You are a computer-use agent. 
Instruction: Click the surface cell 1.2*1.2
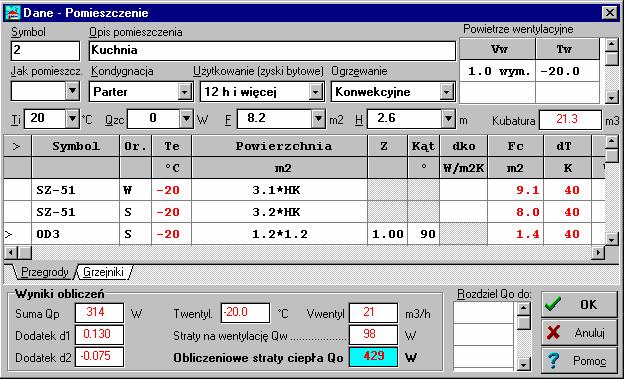pyautogui.click(x=279, y=234)
